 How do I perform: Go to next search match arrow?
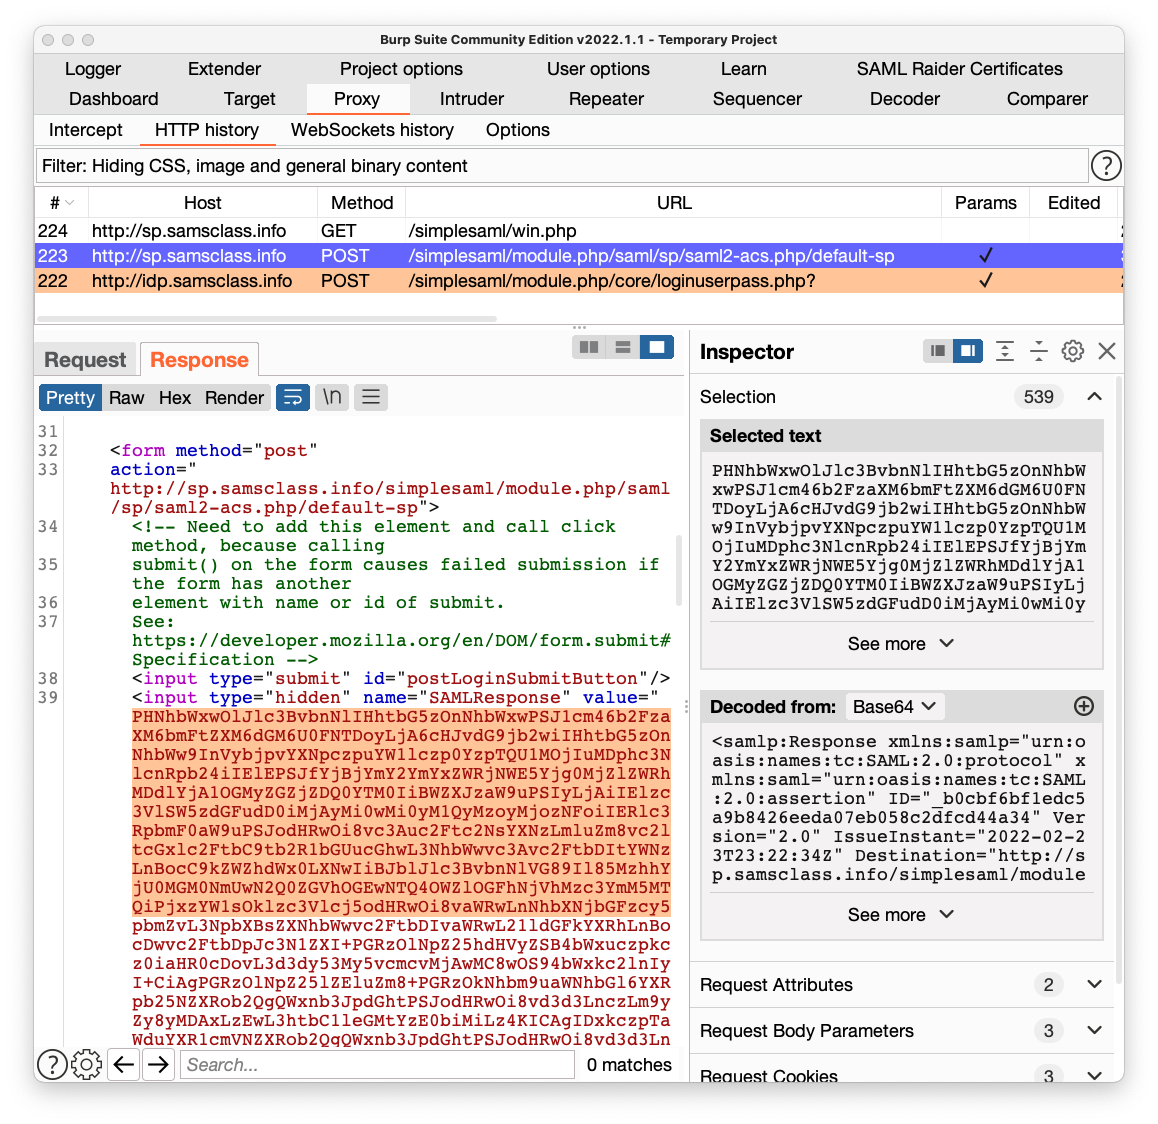(x=158, y=1064)
